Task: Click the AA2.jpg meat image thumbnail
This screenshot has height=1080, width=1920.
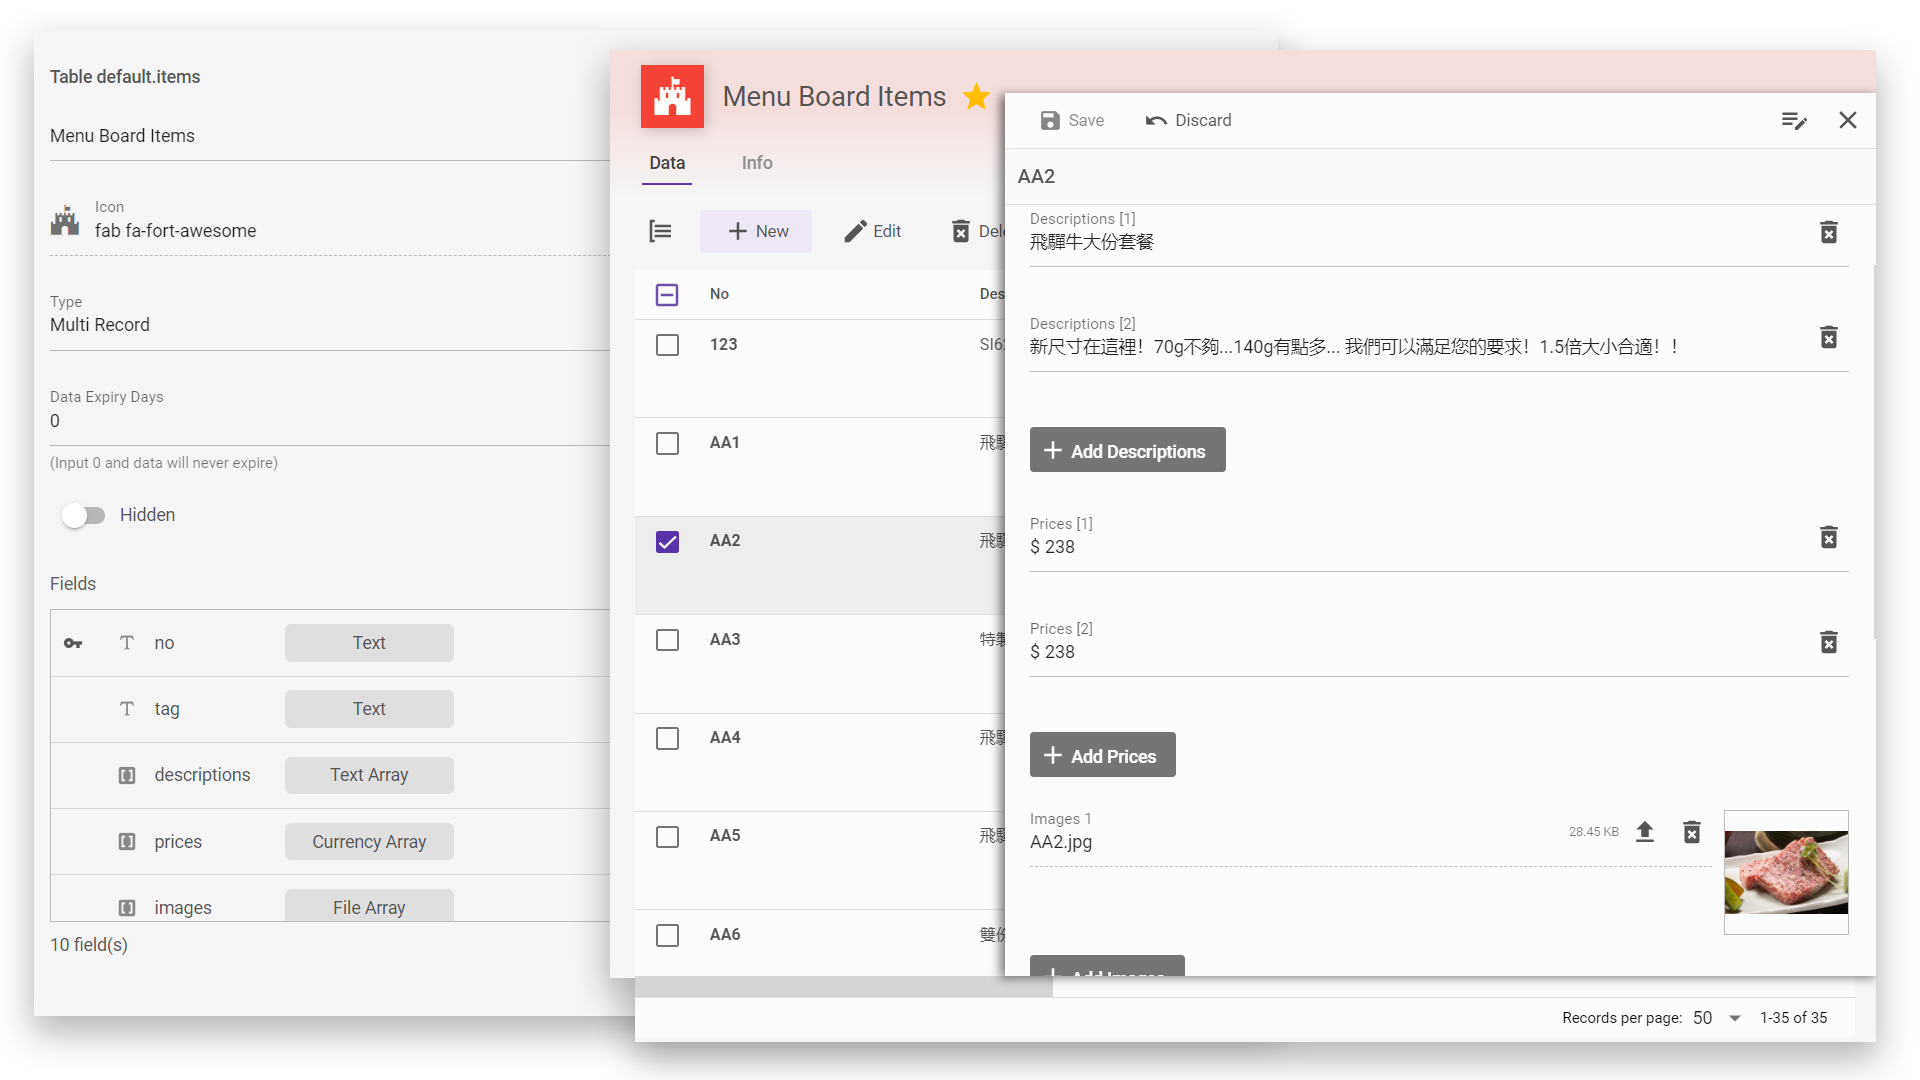Action: coord(1786,872)
